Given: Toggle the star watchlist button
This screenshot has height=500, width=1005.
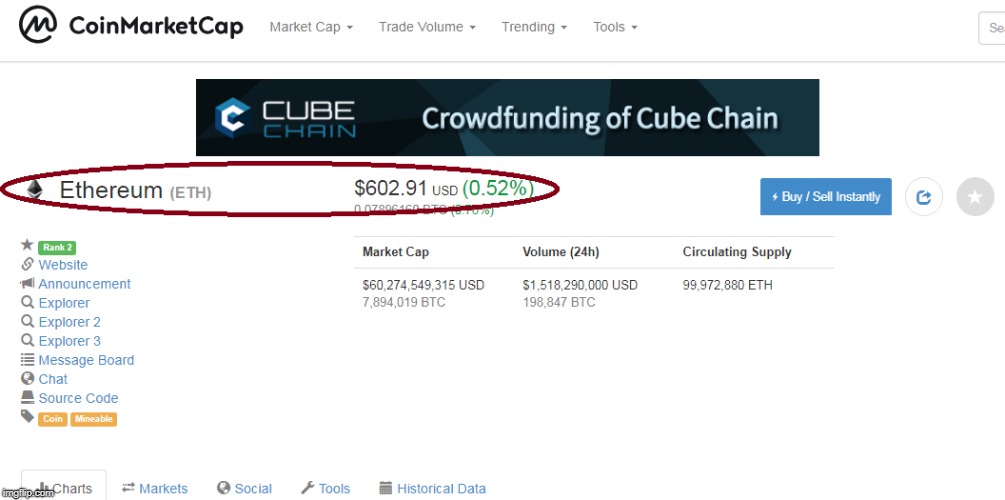Looking at the screenshot, I should pos(975,197).
